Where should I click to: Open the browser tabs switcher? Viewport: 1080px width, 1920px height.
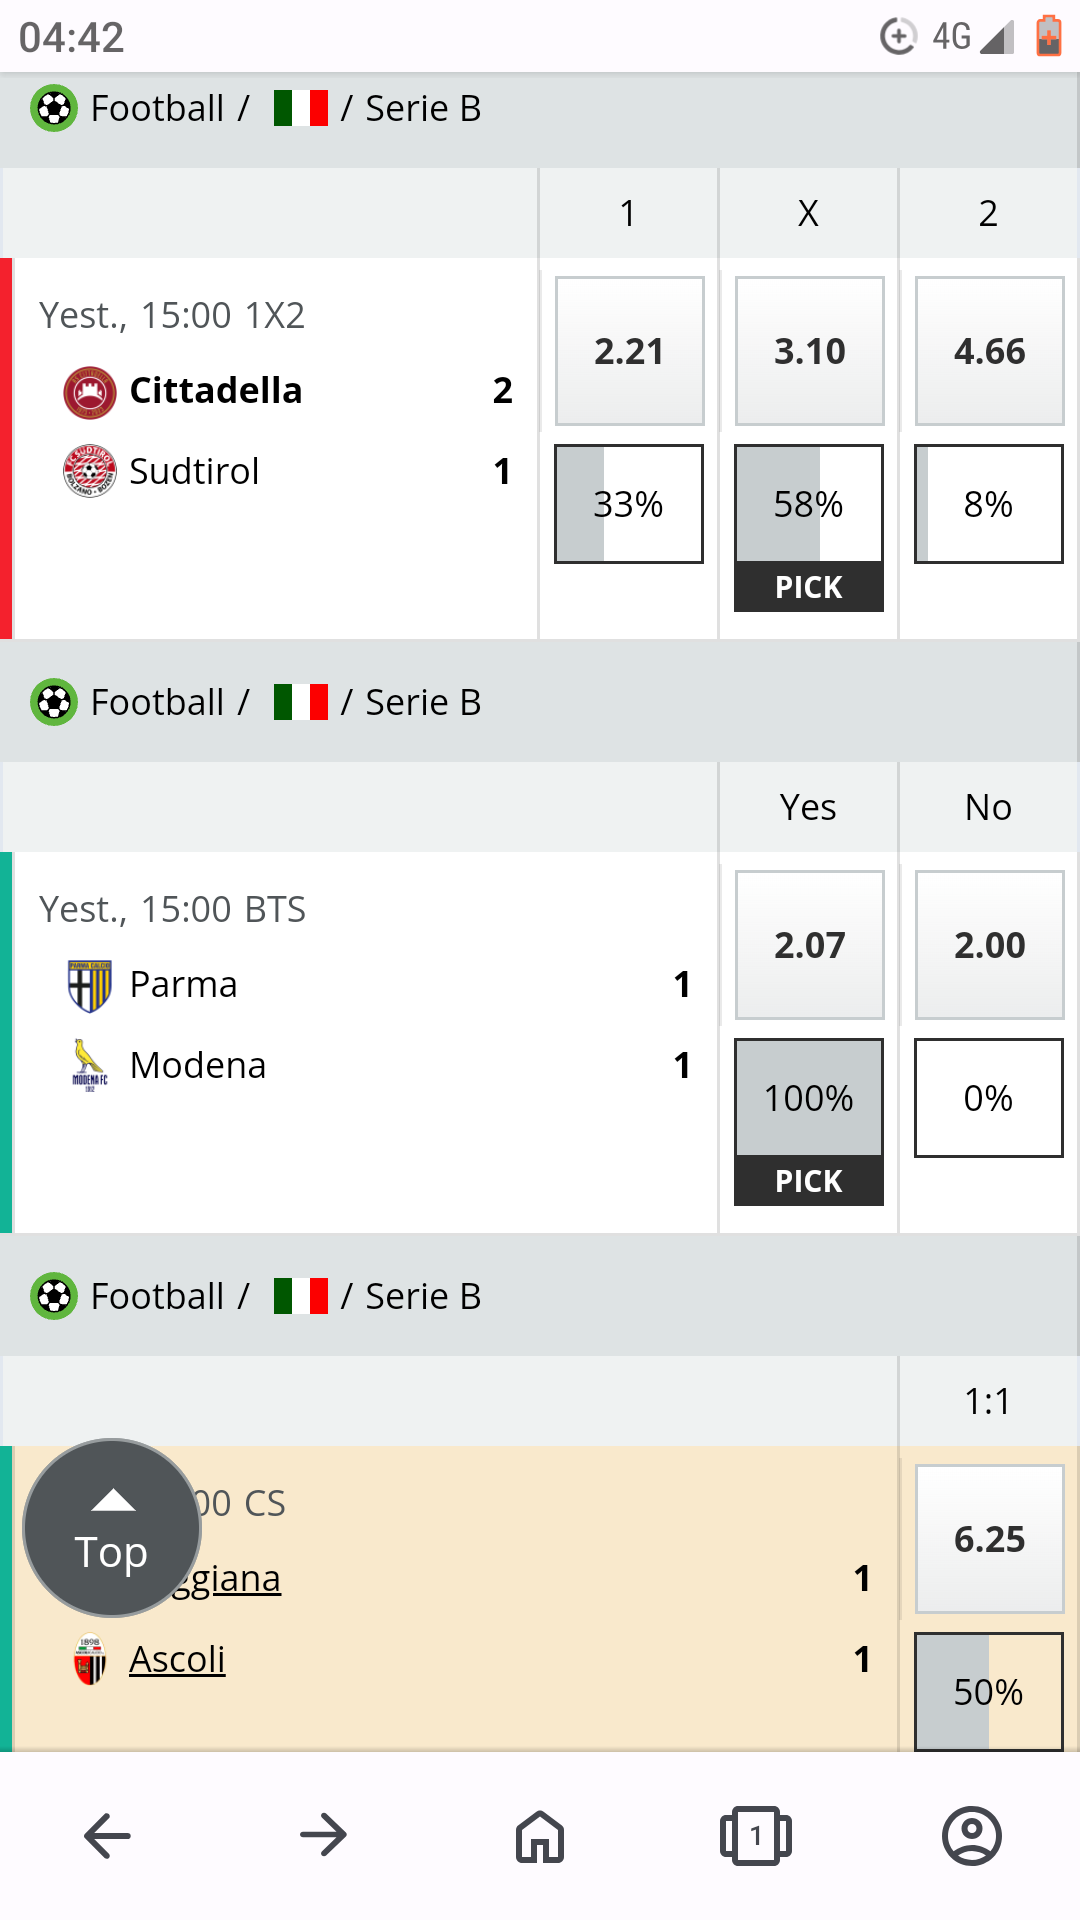pos(756,1836)
